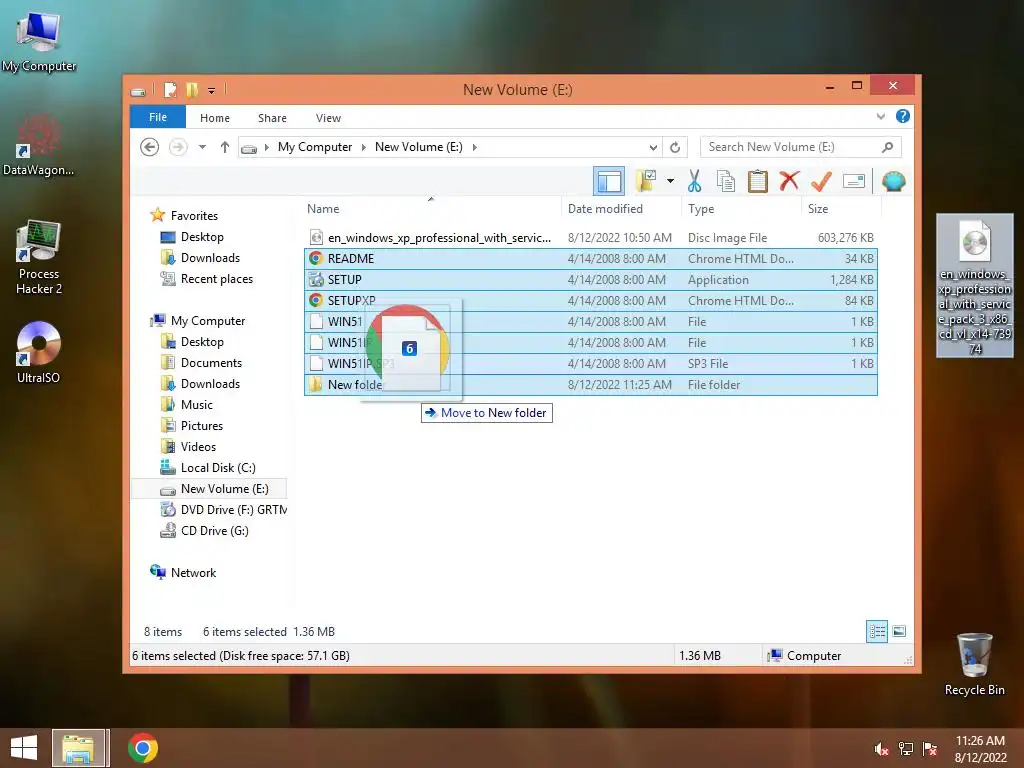Viewport: 1024px width, 768px height.
Task: Select Network in the navigation pane
Action: point(193,573)
